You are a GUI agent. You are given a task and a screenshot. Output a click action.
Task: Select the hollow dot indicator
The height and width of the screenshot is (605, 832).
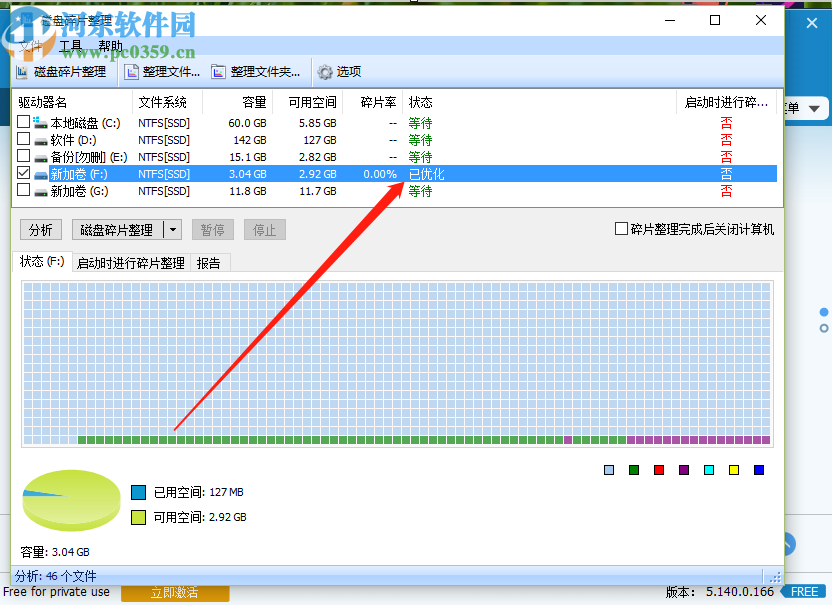[824, 329]
